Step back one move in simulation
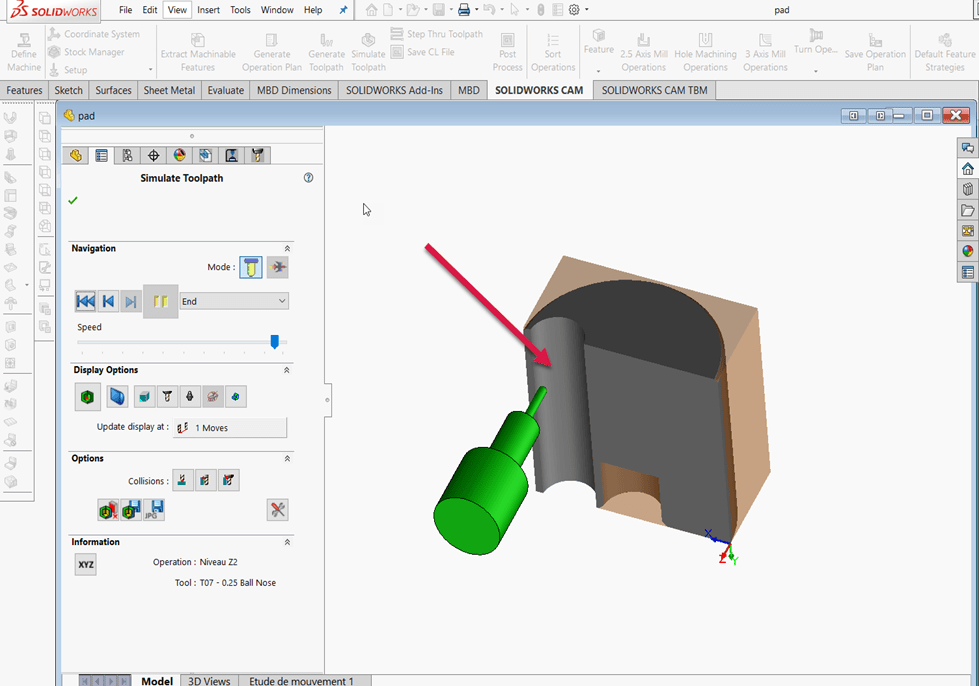This screenshot has height=686, width=979. click(108, 301)
